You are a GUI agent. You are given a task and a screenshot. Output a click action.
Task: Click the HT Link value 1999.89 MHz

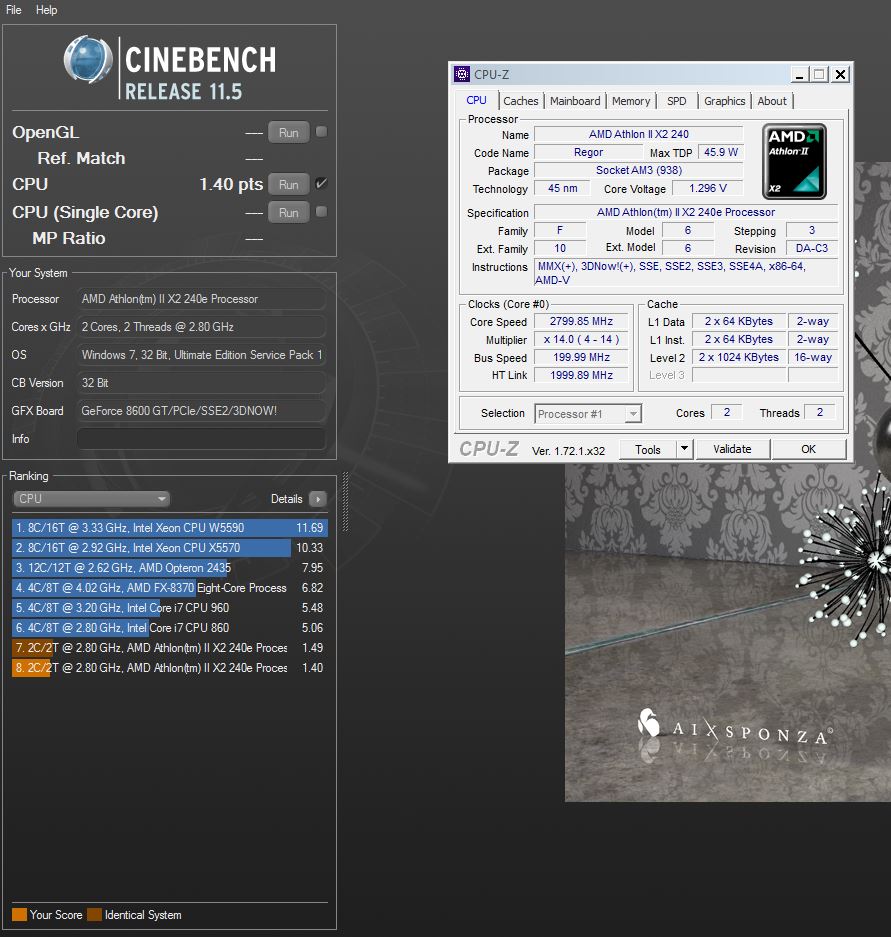(x=581, y=375)
